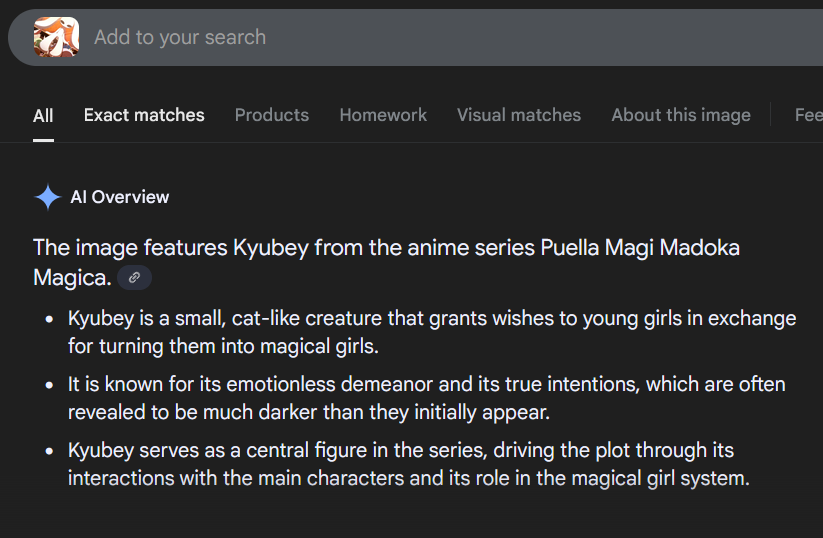Click the searched image thumbnail in search bar

[x=56, y=37]
